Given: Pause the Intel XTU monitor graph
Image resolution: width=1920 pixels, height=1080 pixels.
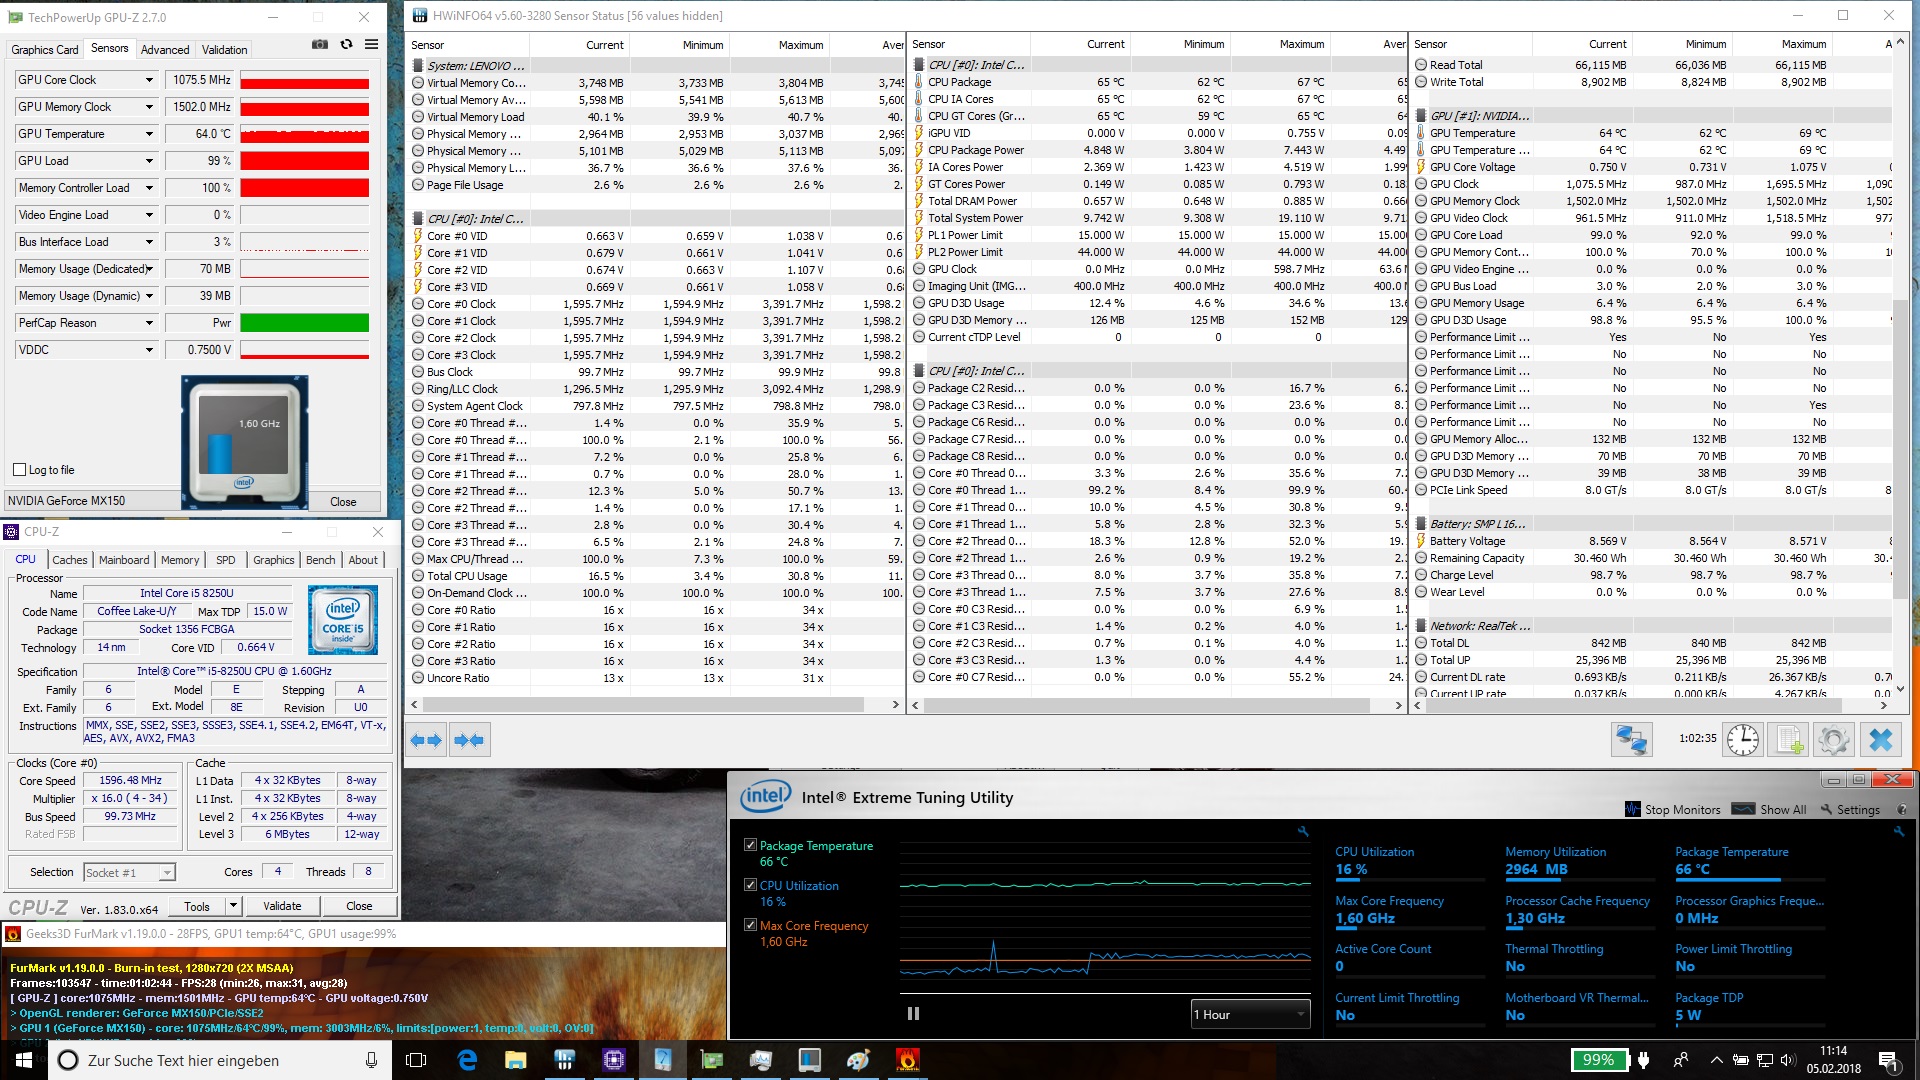Looking at the screenshot, I should click(x=913, y=1013).
